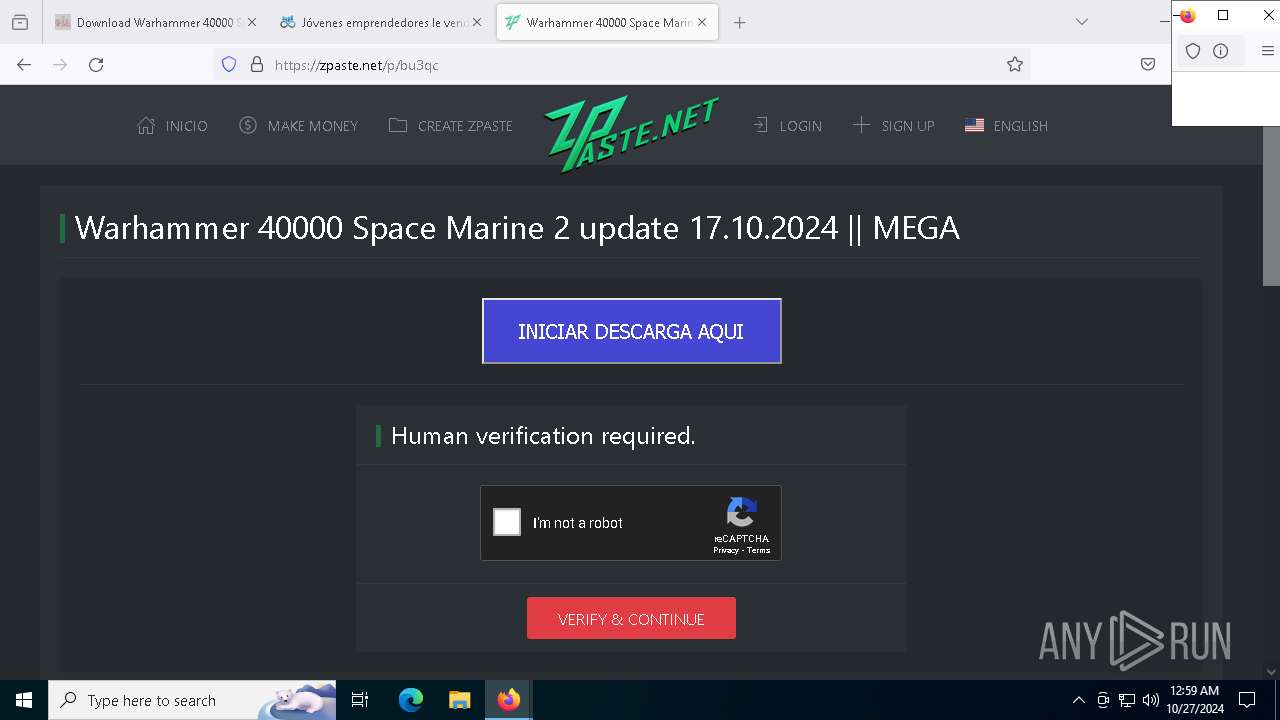Image resolution: width=1280 pixels, height=720 pixels.
Task: Click the shield icon in the small Firefox window
Action: [1193, 51]
